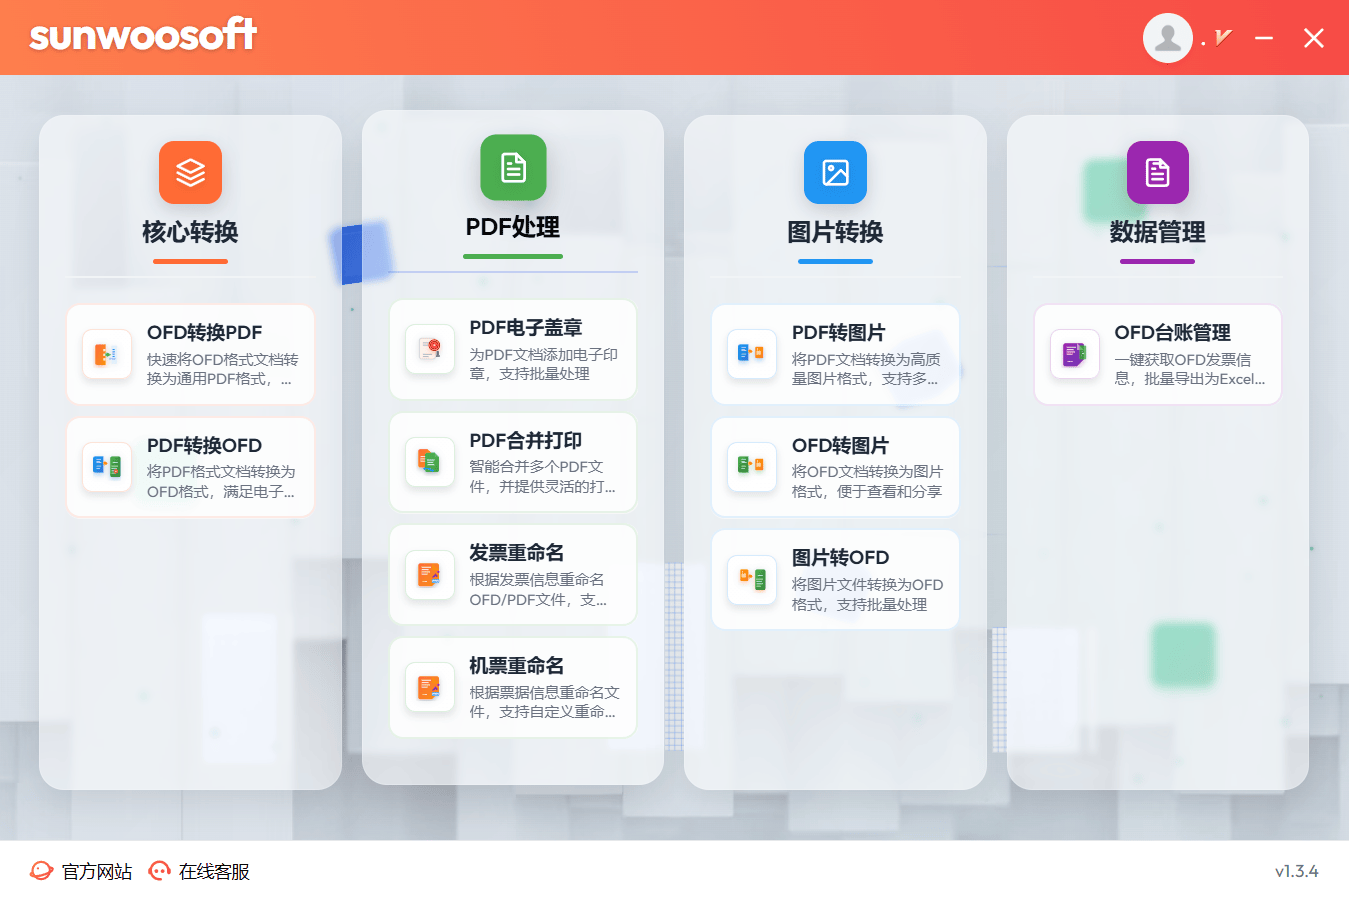Click the blue 图片转换 image icon
Image resolution: width=1349 pixels, height=900 pixels.
click(x=835, y=172)
